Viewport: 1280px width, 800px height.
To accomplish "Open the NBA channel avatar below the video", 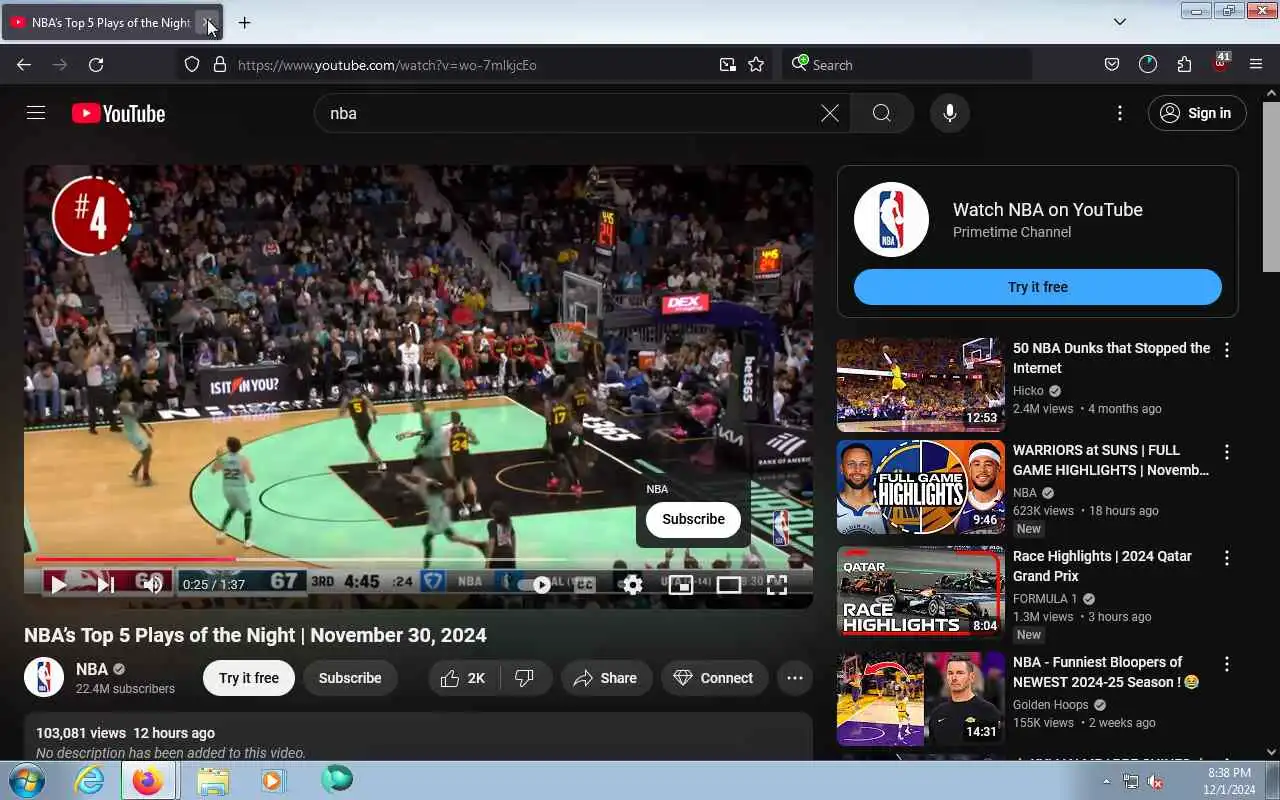I will pos(44,677).
